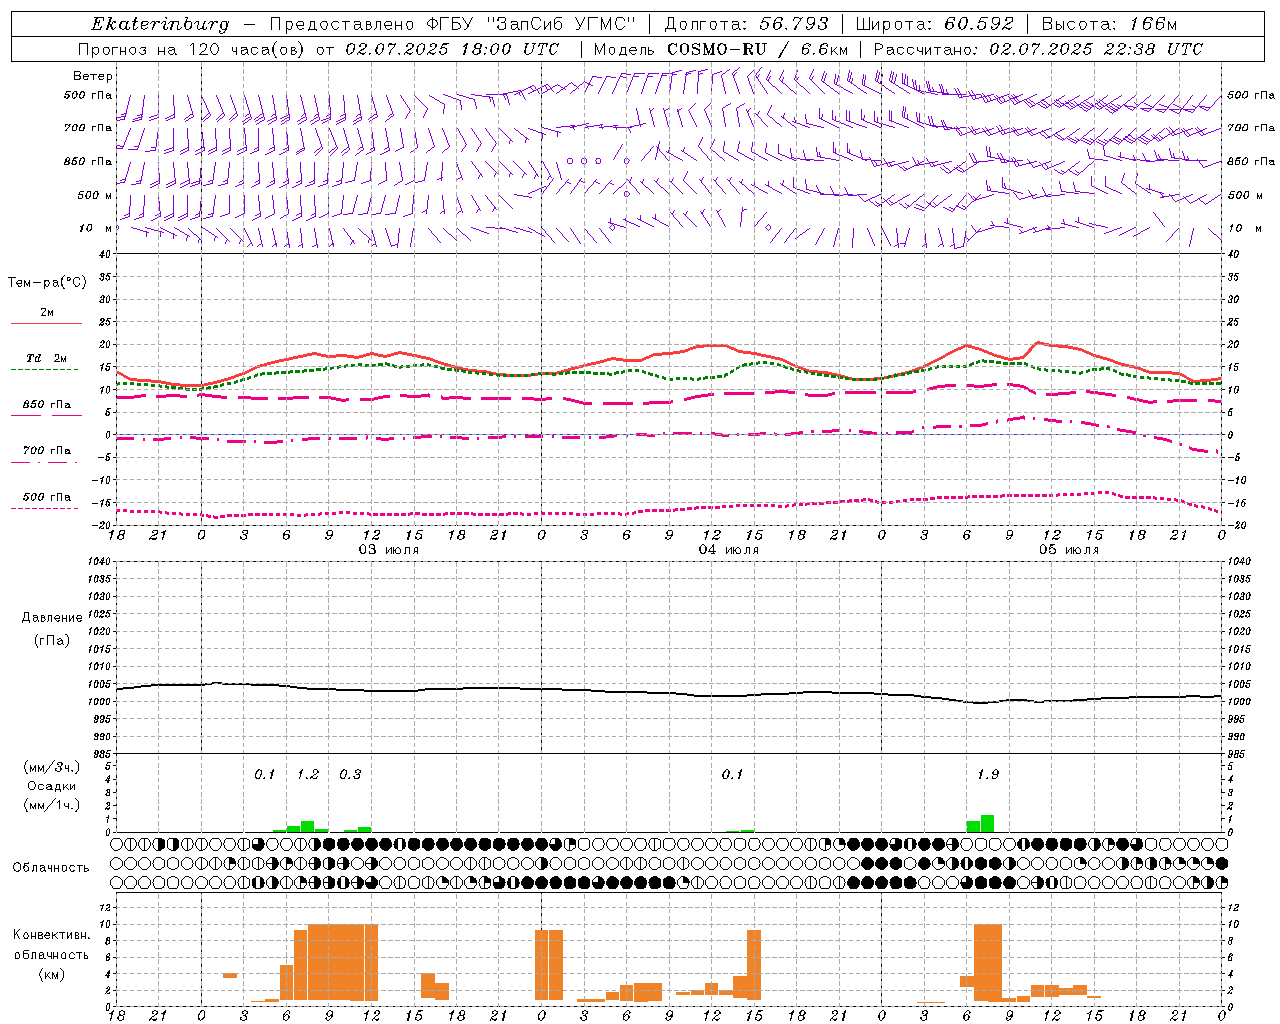This screenshot has height=1024, width=1280.
Task: Click the 10 м wind level label on the right
Action: tap(1244, 229)
